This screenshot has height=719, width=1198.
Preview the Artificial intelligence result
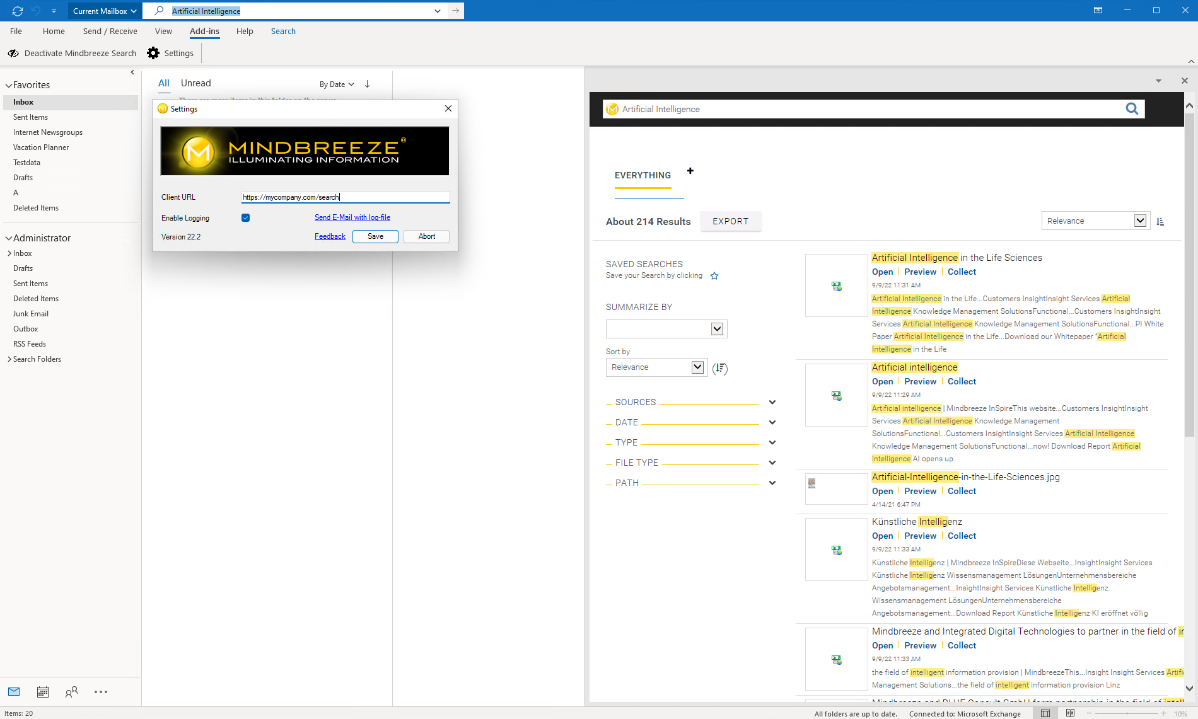coord(920,382)
